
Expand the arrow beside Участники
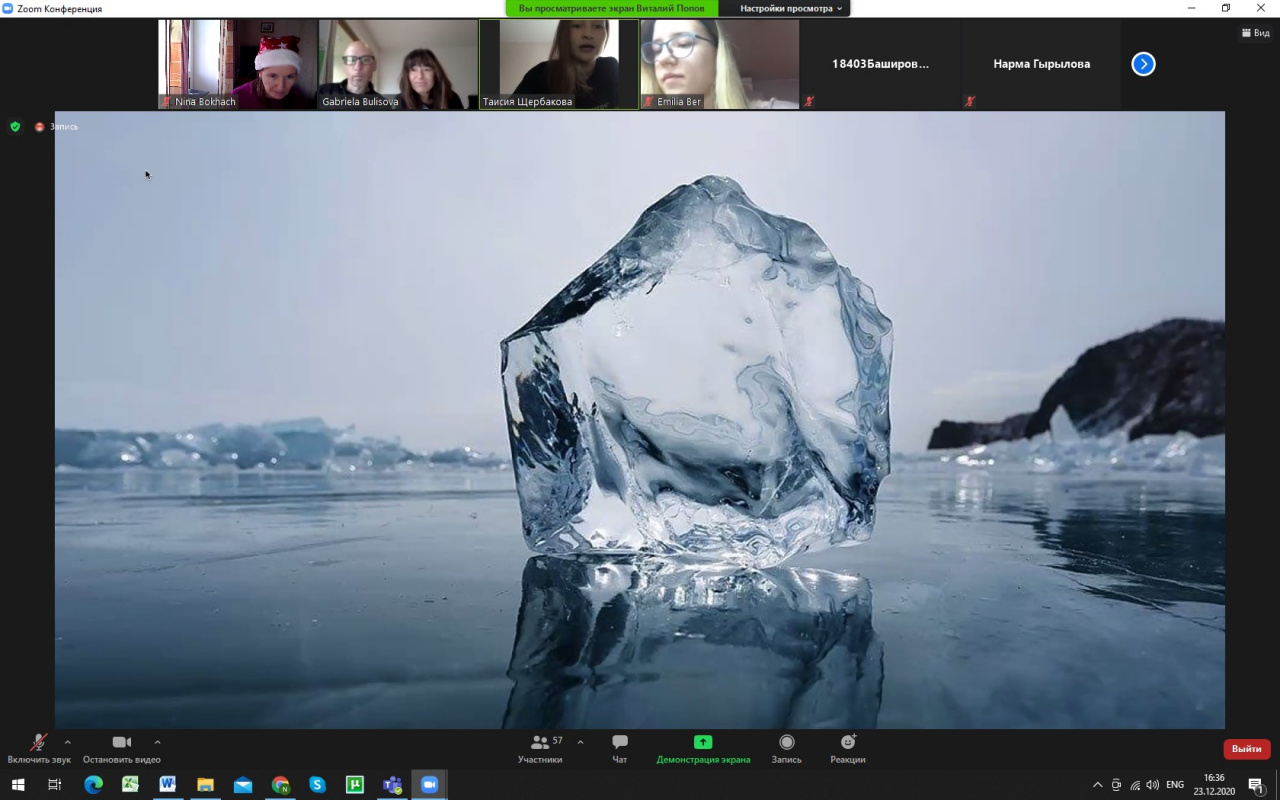coord(580,742)
